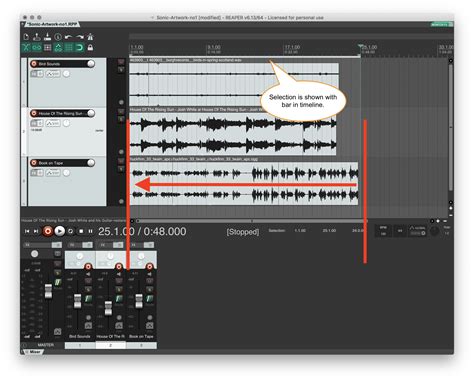Open time signature field in transport

(x=400, y=231)
